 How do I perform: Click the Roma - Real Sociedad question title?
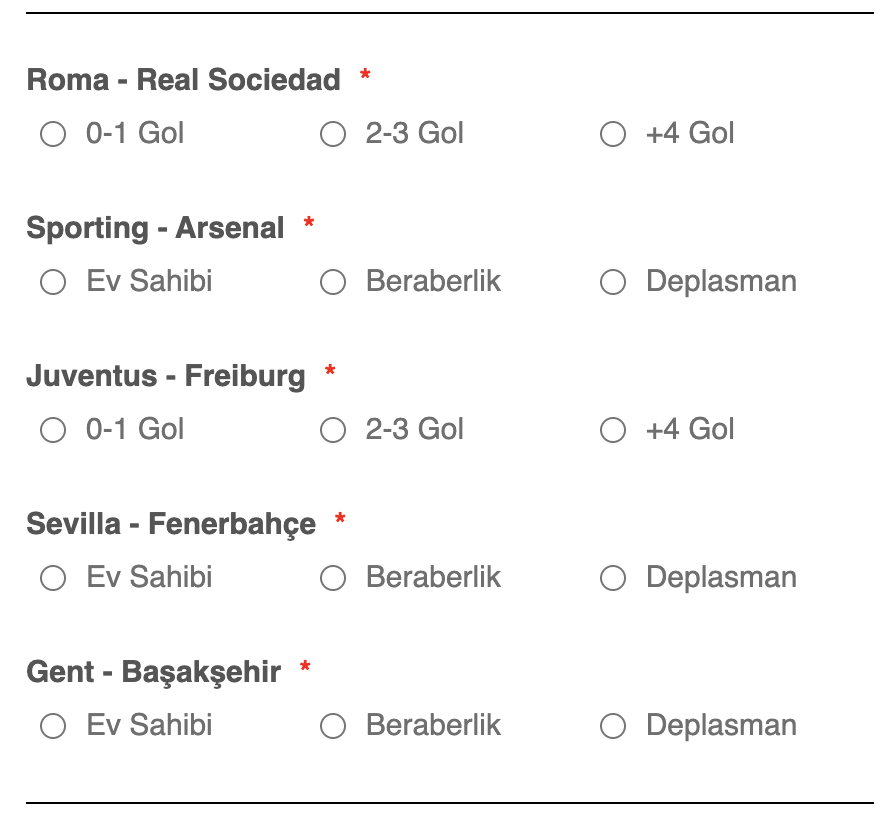pyautogui.click(x=183, y=80)
